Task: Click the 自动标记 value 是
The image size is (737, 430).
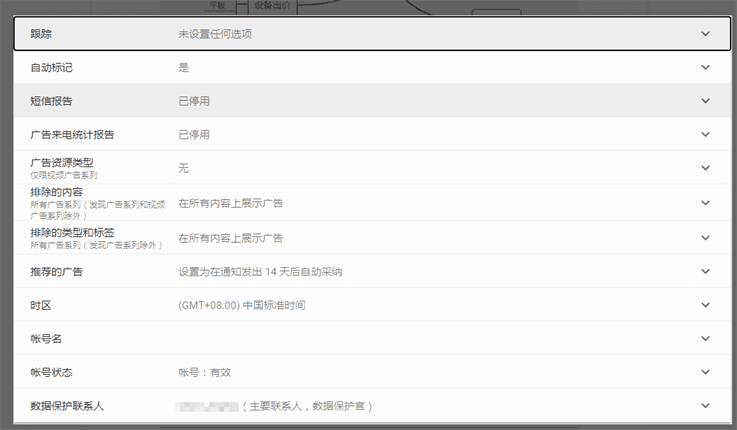Action: 183,68
